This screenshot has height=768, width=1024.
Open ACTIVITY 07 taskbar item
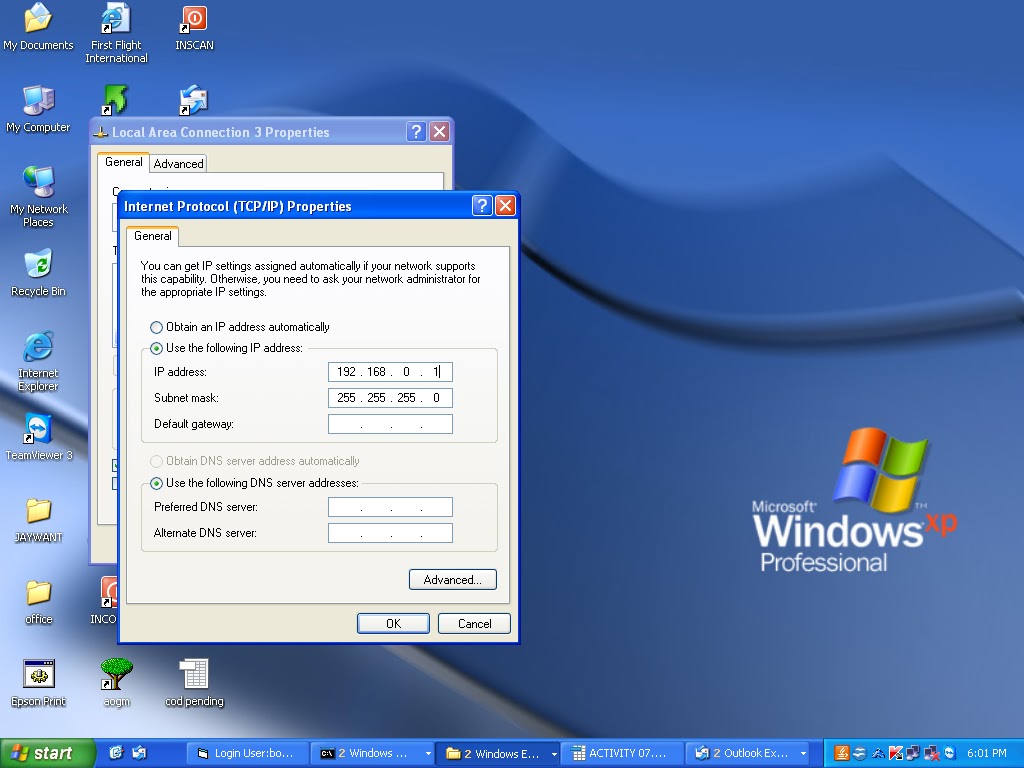tap(623, 753)
